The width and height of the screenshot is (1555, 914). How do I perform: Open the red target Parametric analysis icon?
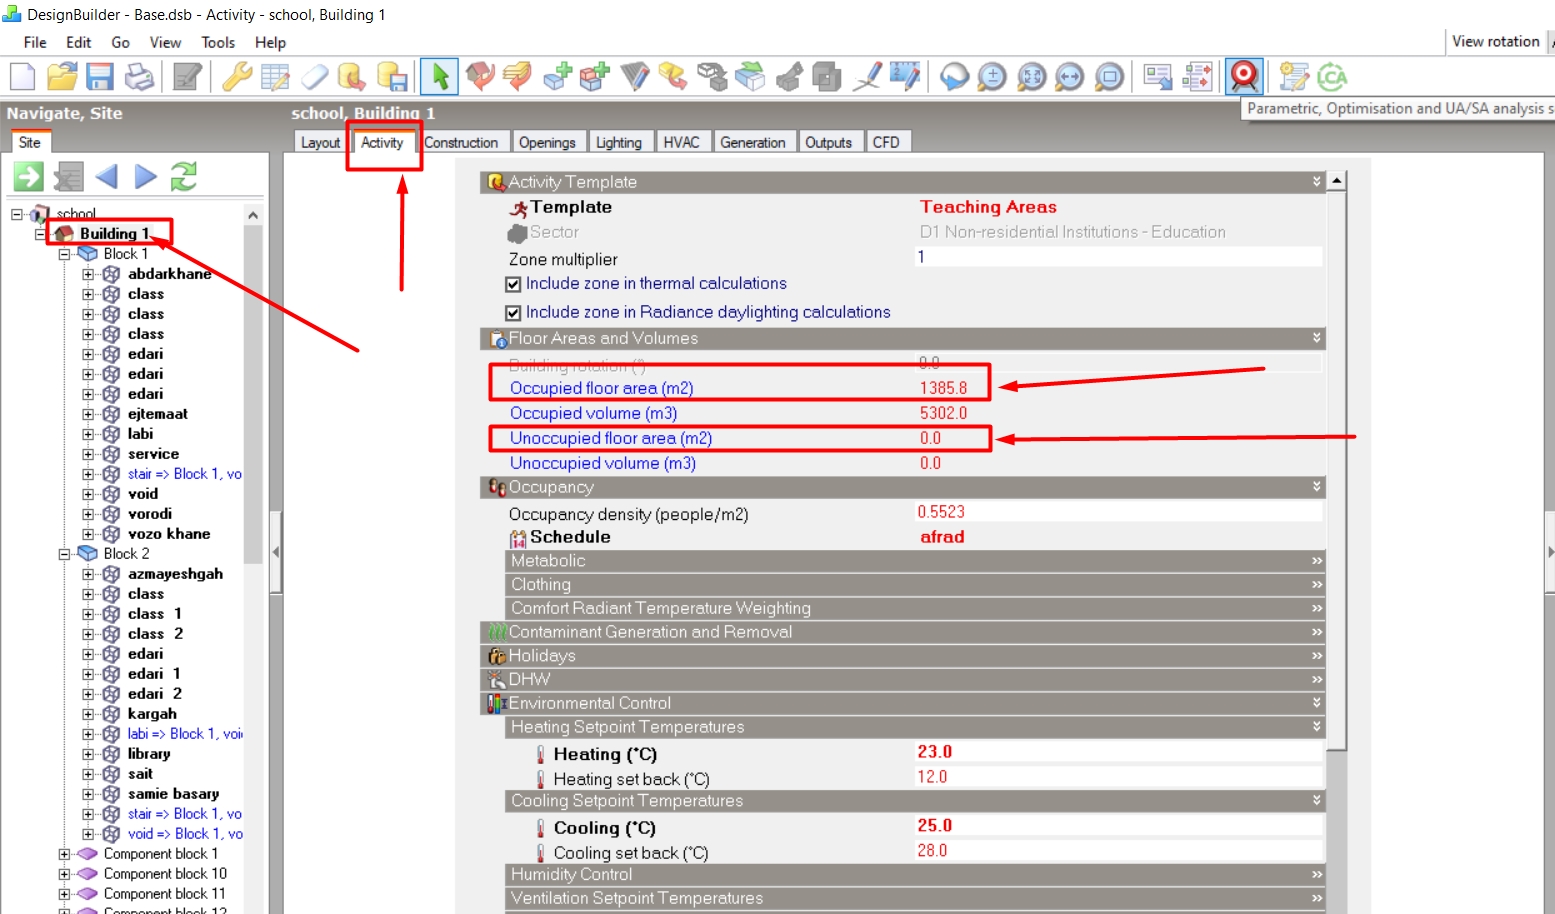click(1244, 76)
